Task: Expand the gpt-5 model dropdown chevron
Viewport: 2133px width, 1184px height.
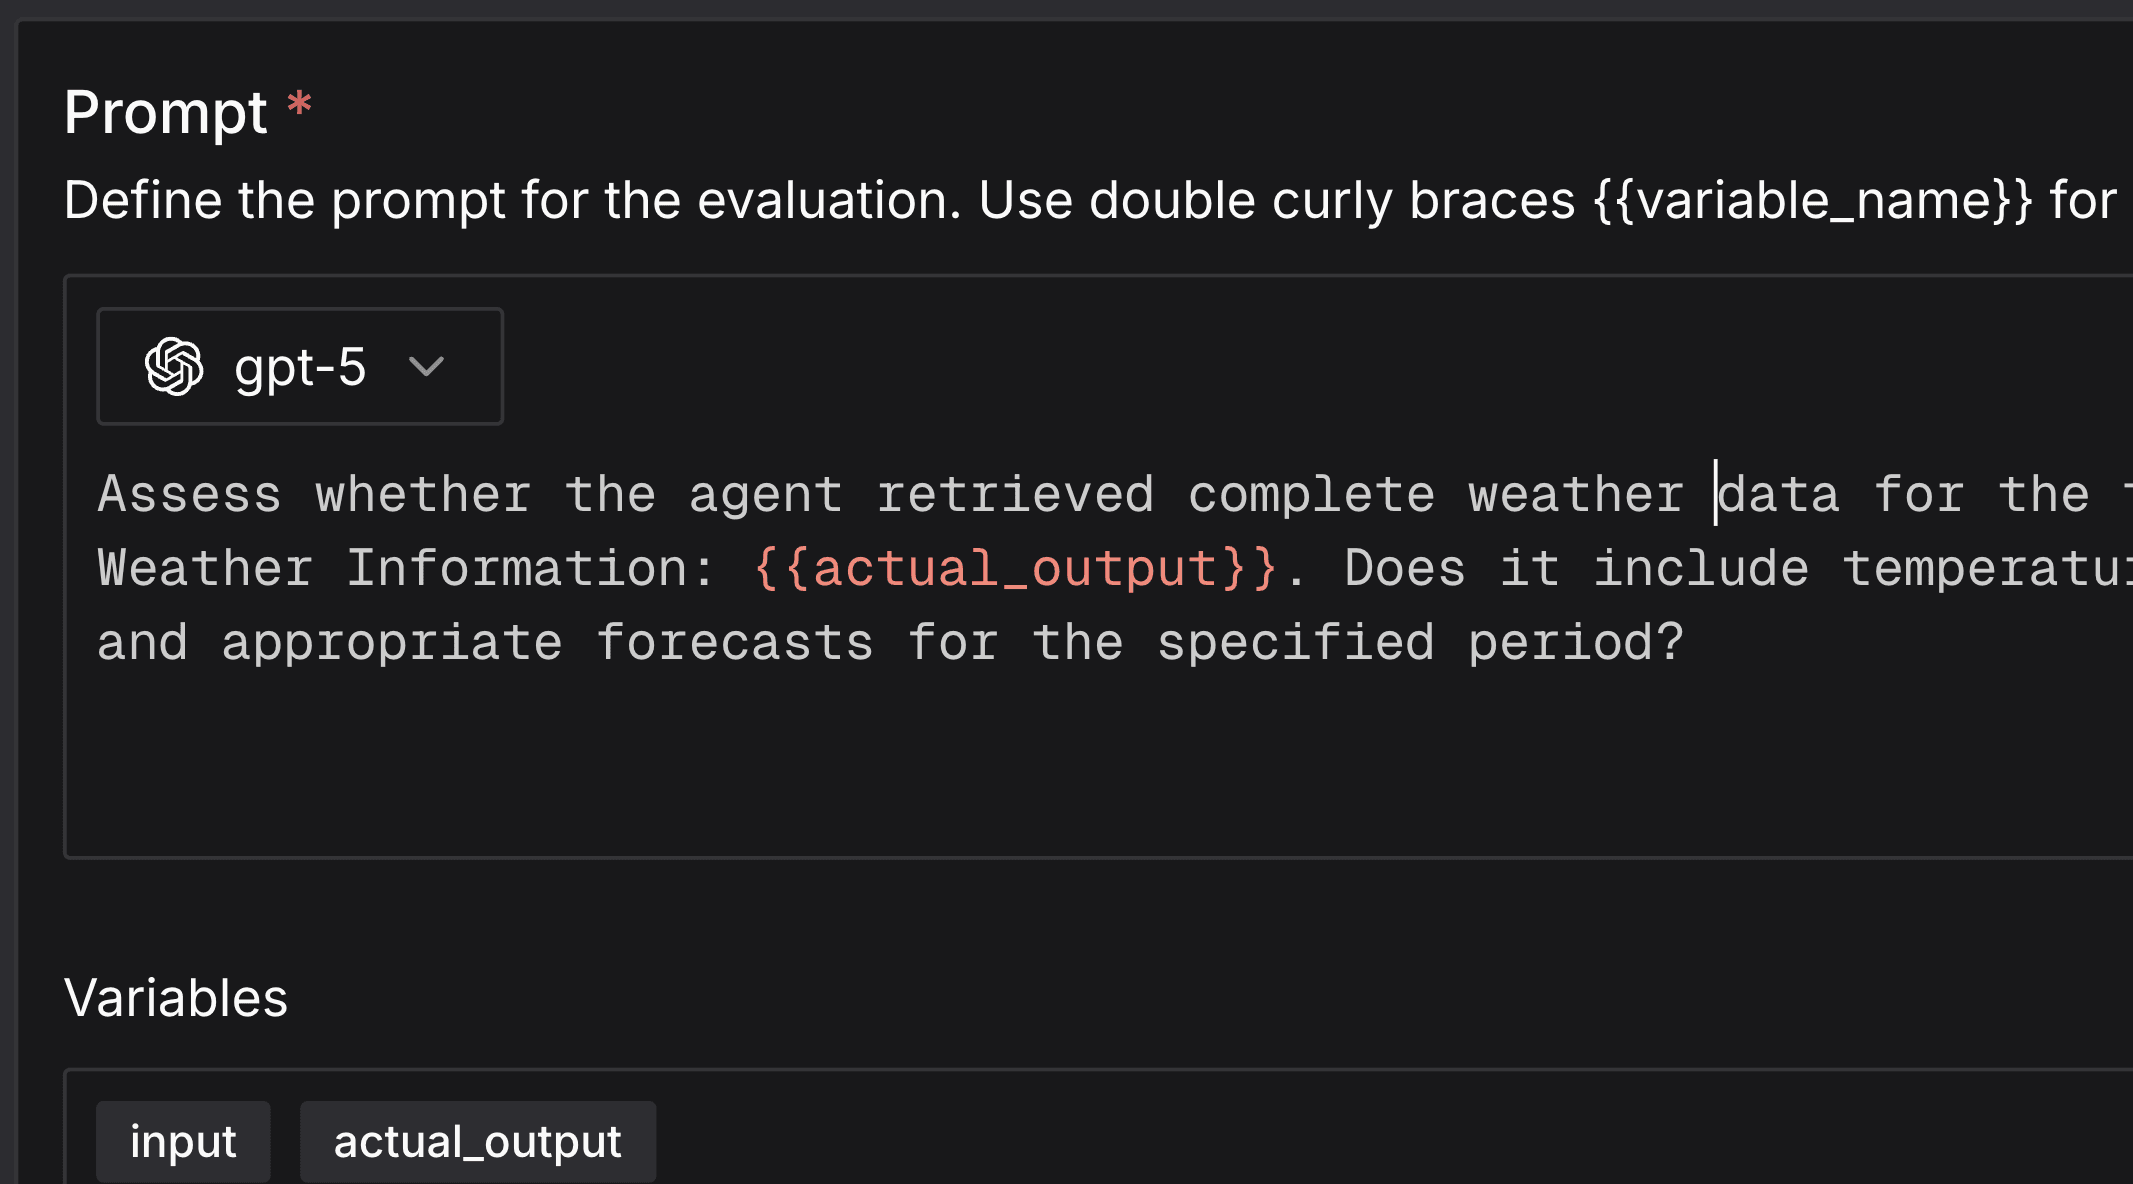Action: point(426,367)
